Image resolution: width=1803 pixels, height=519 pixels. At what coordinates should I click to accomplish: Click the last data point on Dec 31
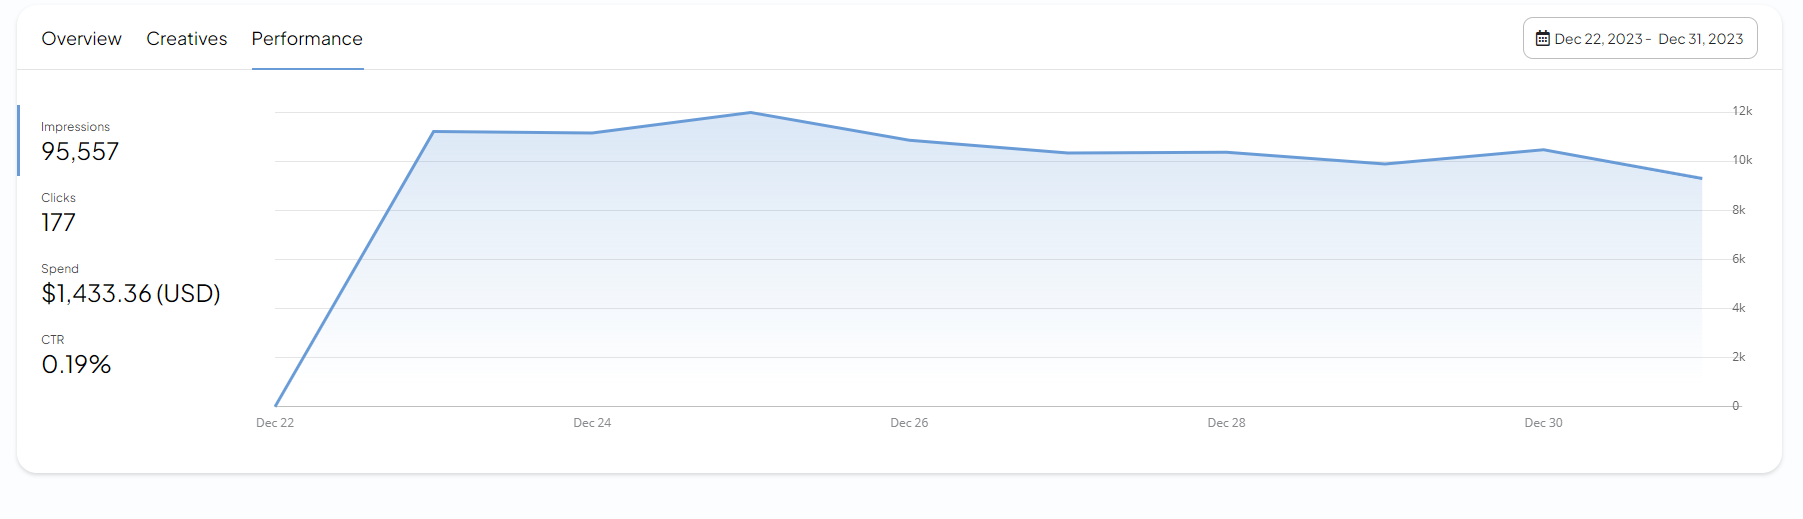tap(1701, 179)
